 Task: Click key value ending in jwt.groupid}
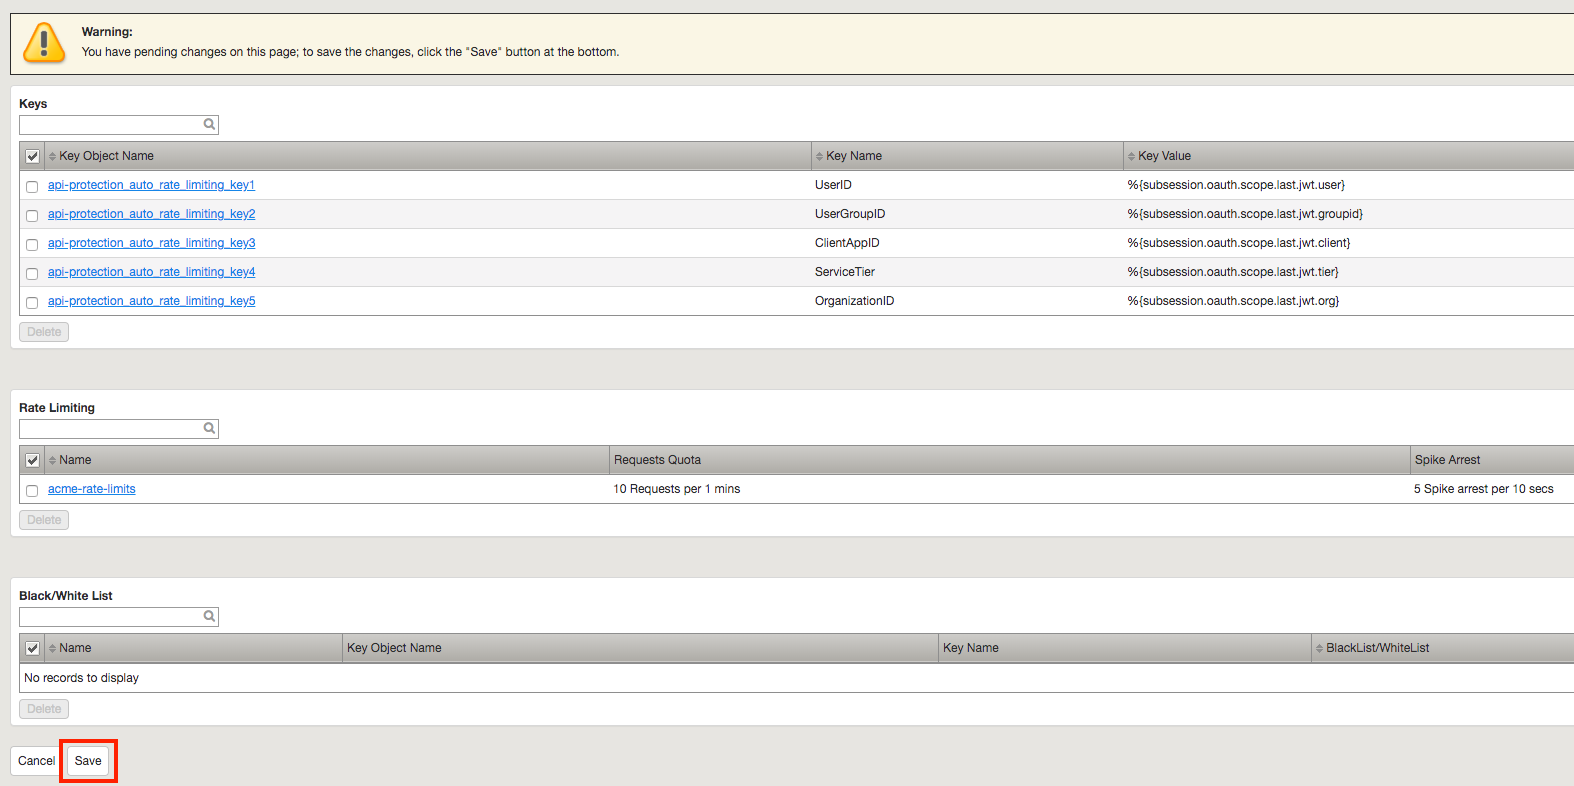tap(1245, 214)
